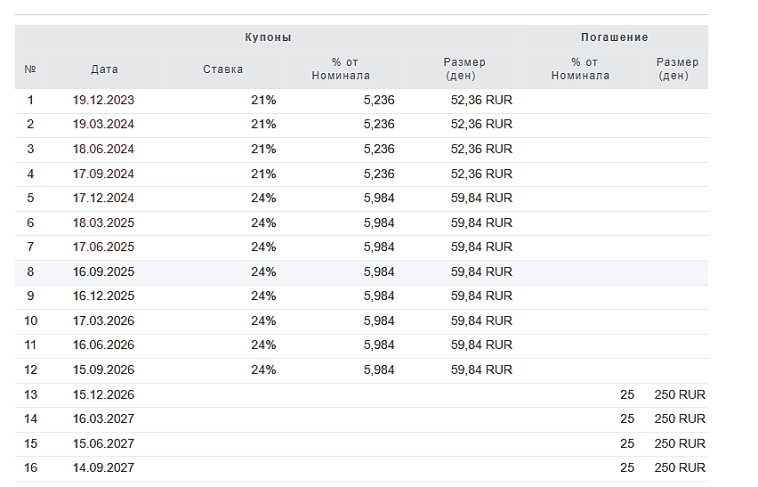Screen dimensions: 758x487
Task: Select the Дата column header
Action: coord(104,69)
